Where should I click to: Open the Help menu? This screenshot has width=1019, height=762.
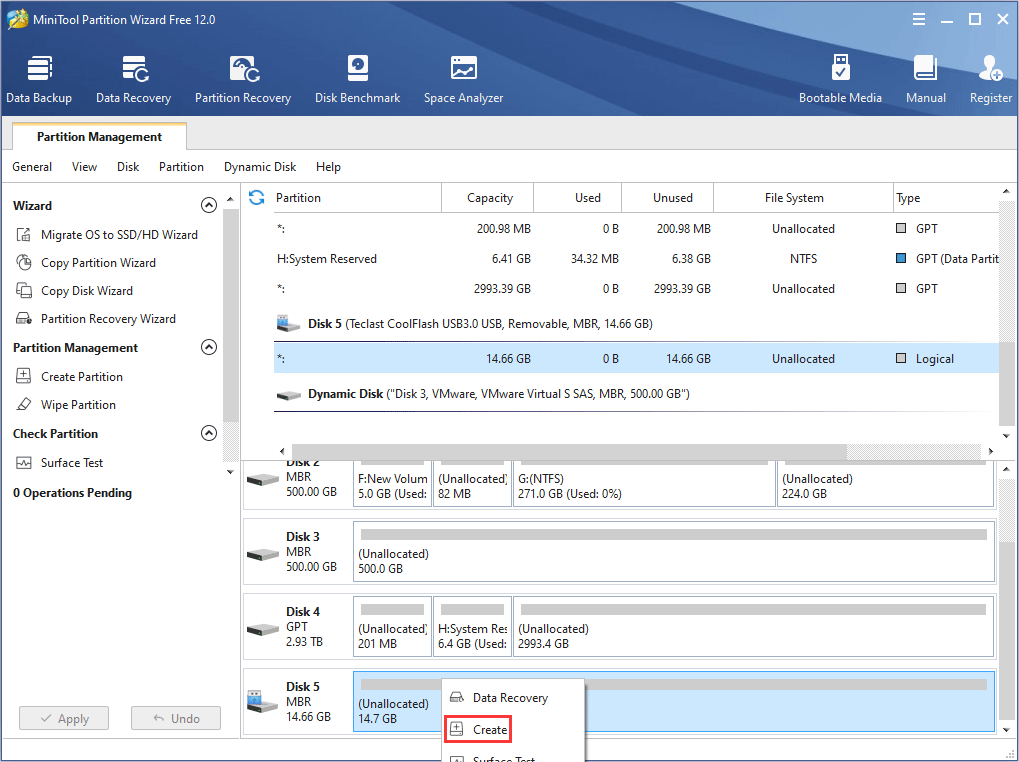328,167
